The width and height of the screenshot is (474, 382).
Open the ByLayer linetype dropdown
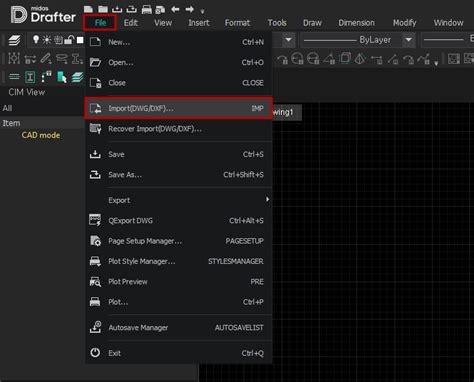[x=409, y=40]
